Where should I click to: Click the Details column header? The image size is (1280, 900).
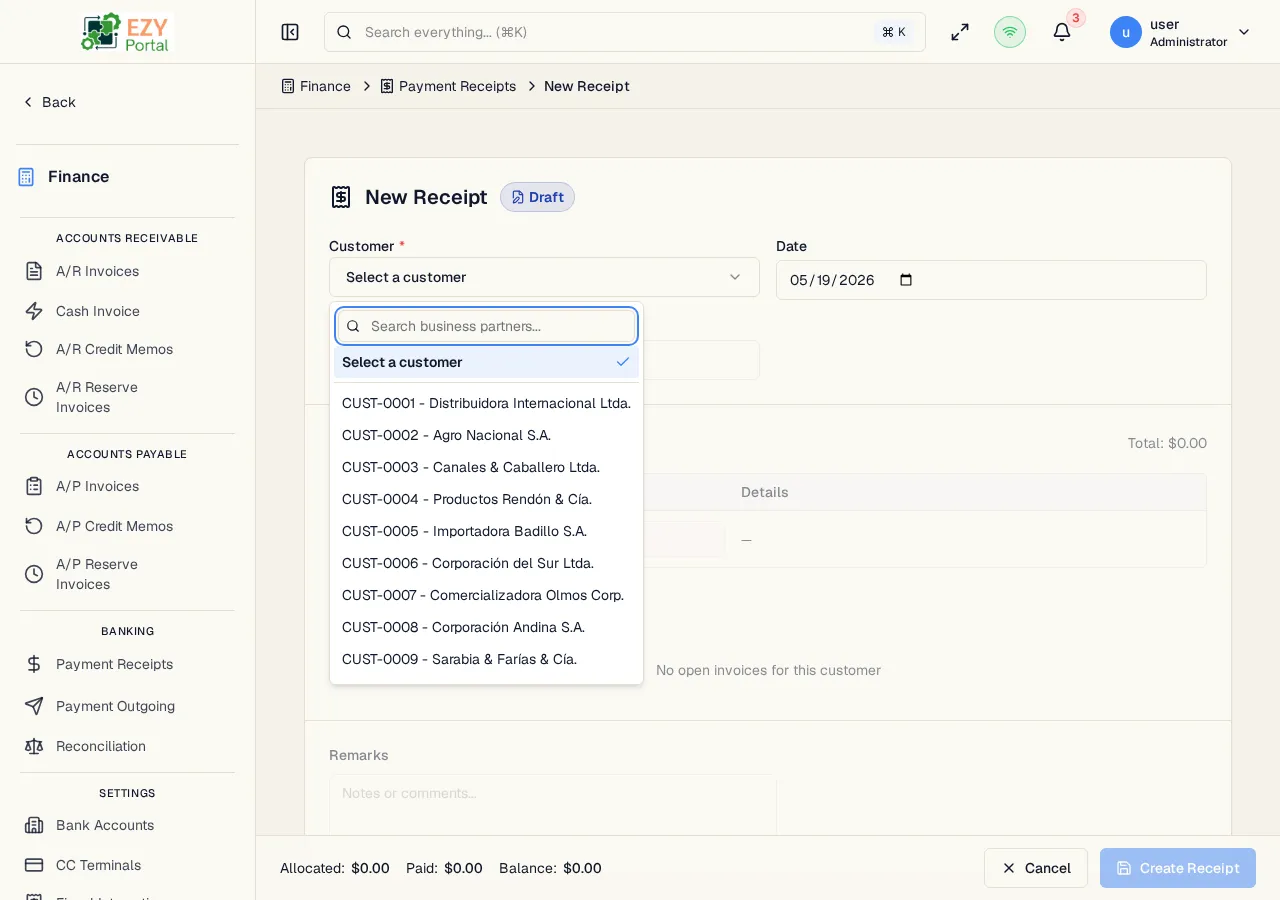pos(765,492)
